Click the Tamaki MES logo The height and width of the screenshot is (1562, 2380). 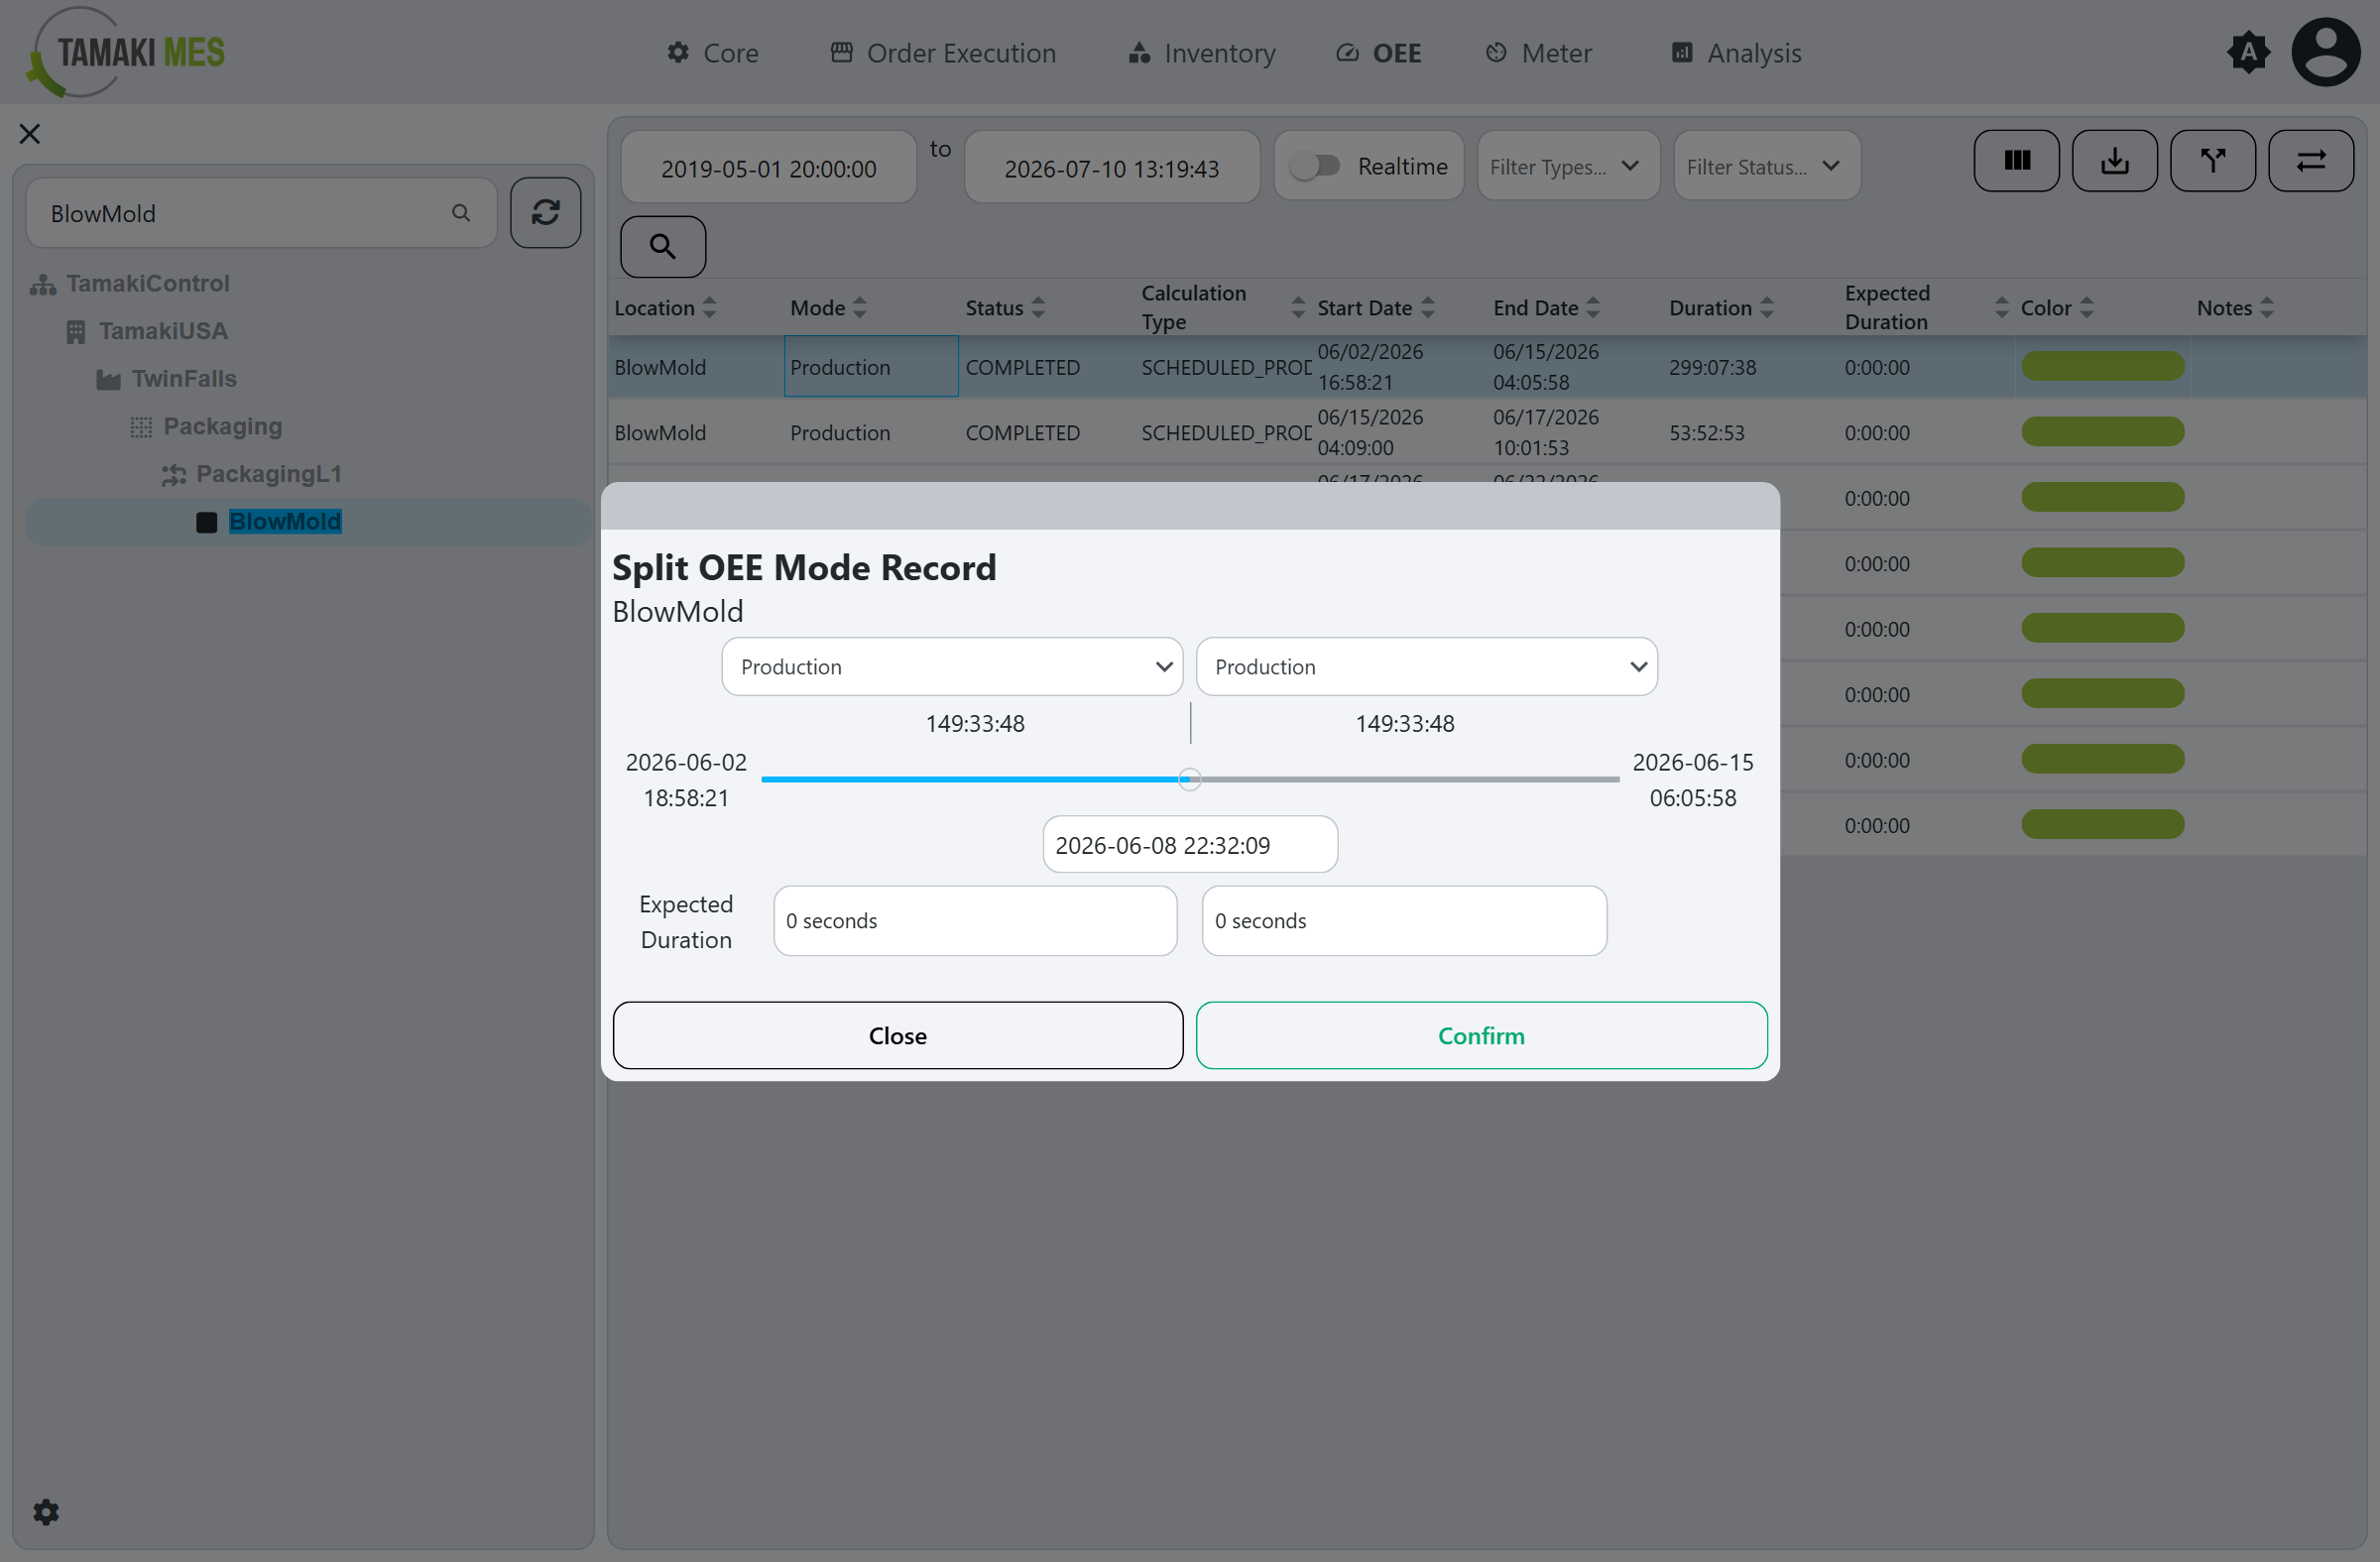(126, 52)
